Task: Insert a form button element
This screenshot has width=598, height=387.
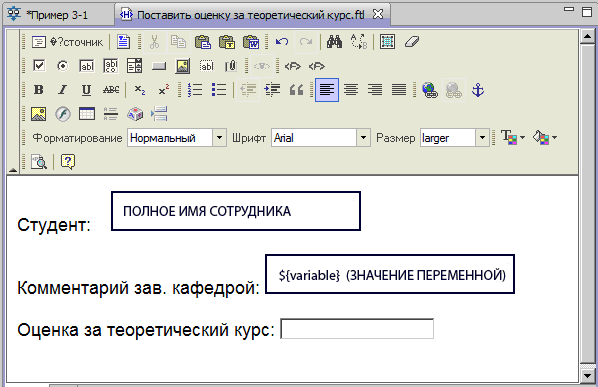Action: [x=159, y=66]
